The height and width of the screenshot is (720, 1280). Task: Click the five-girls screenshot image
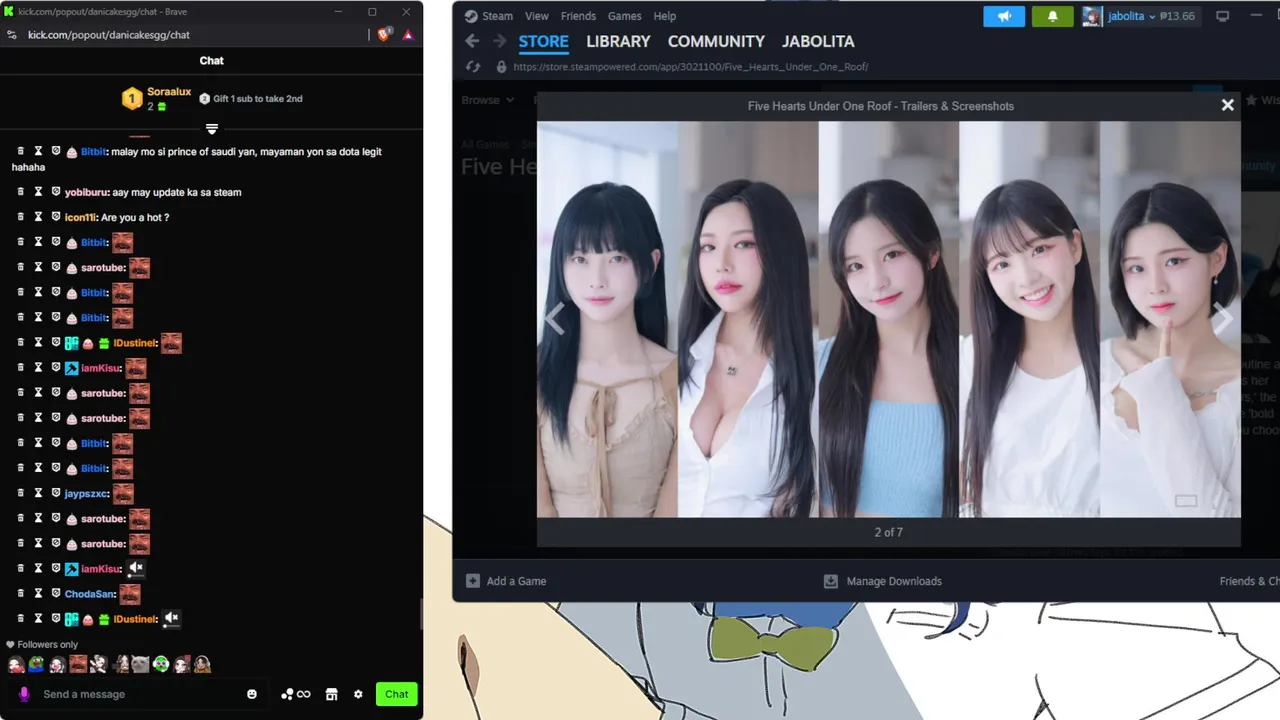pos(888,319)
